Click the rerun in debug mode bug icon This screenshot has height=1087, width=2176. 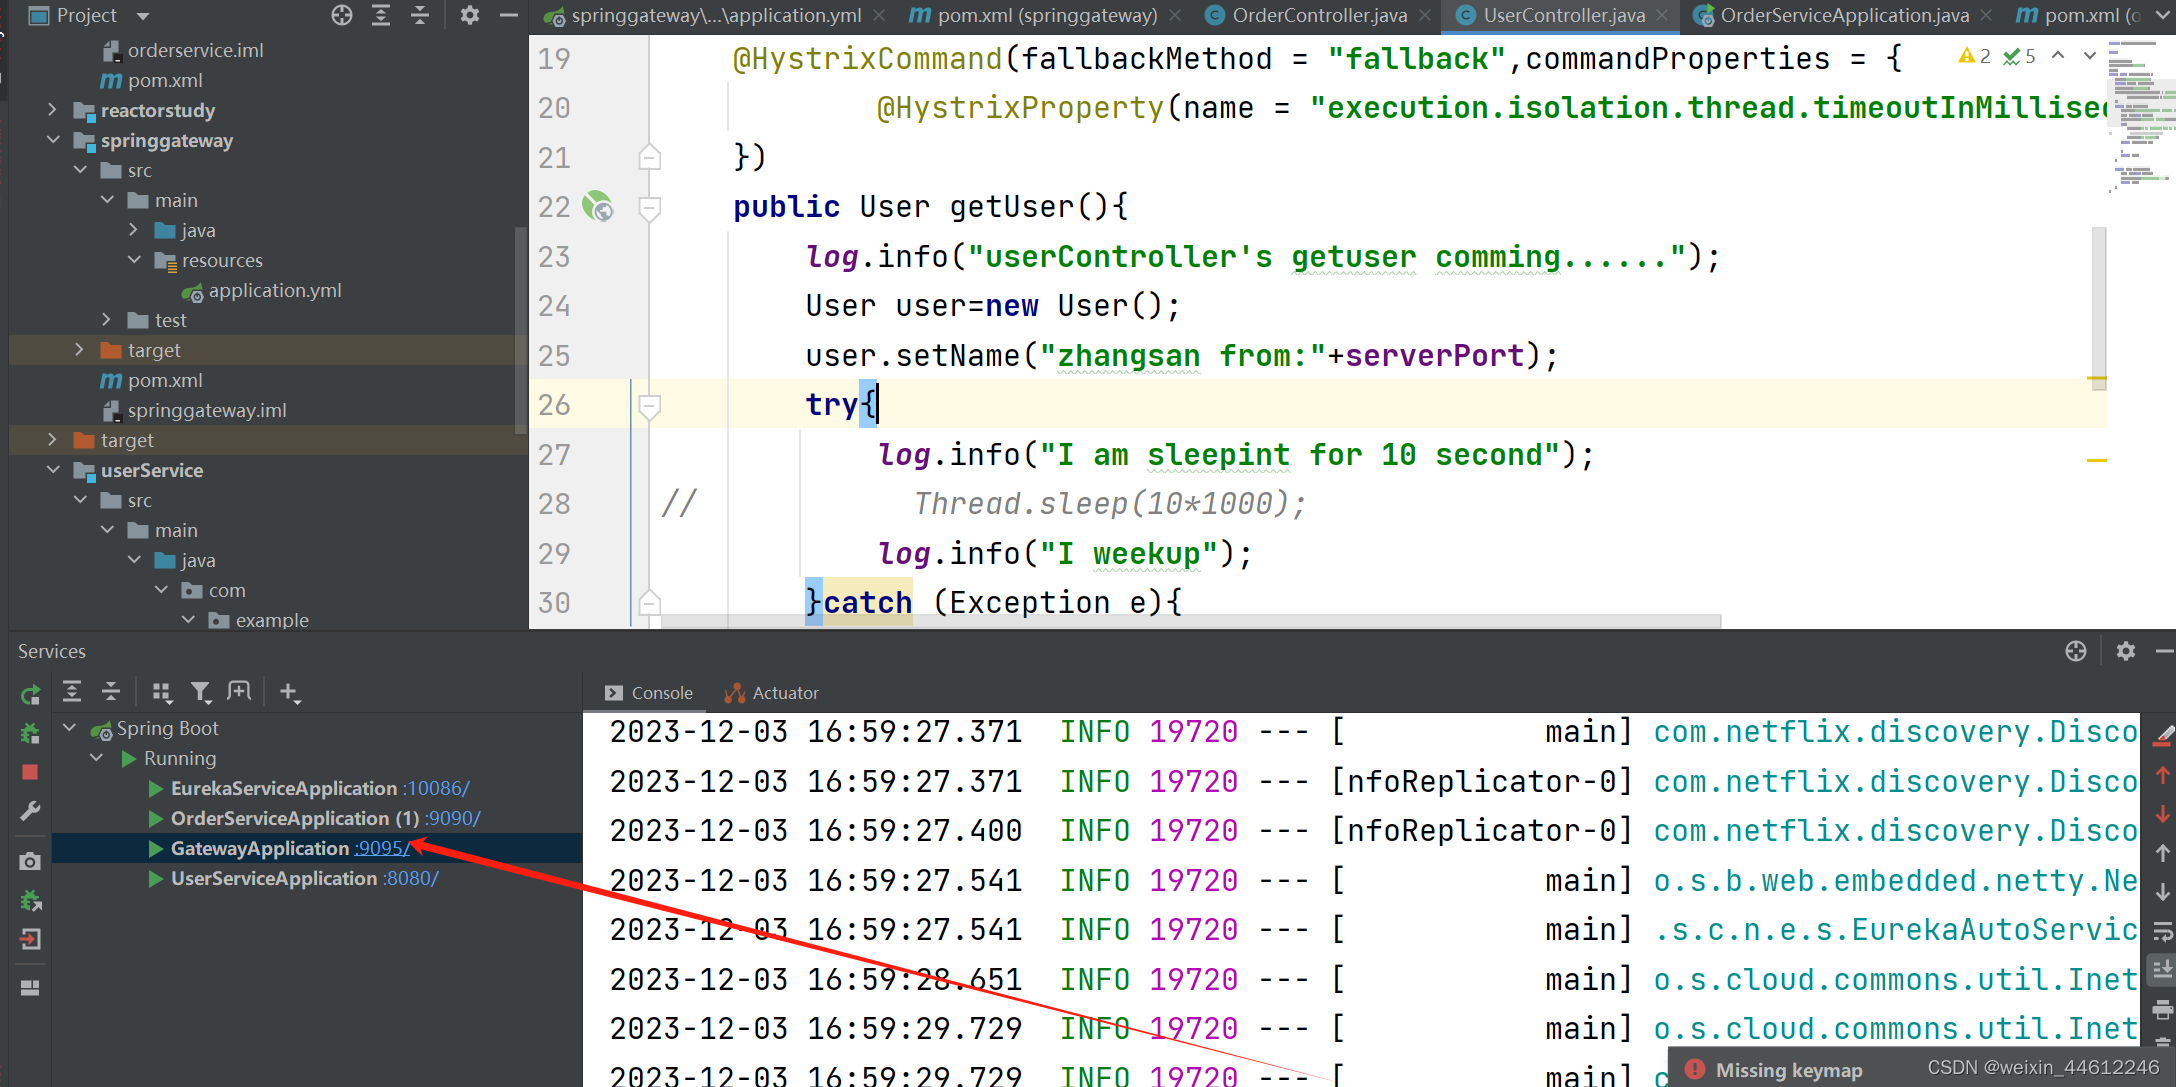[30, 734]
